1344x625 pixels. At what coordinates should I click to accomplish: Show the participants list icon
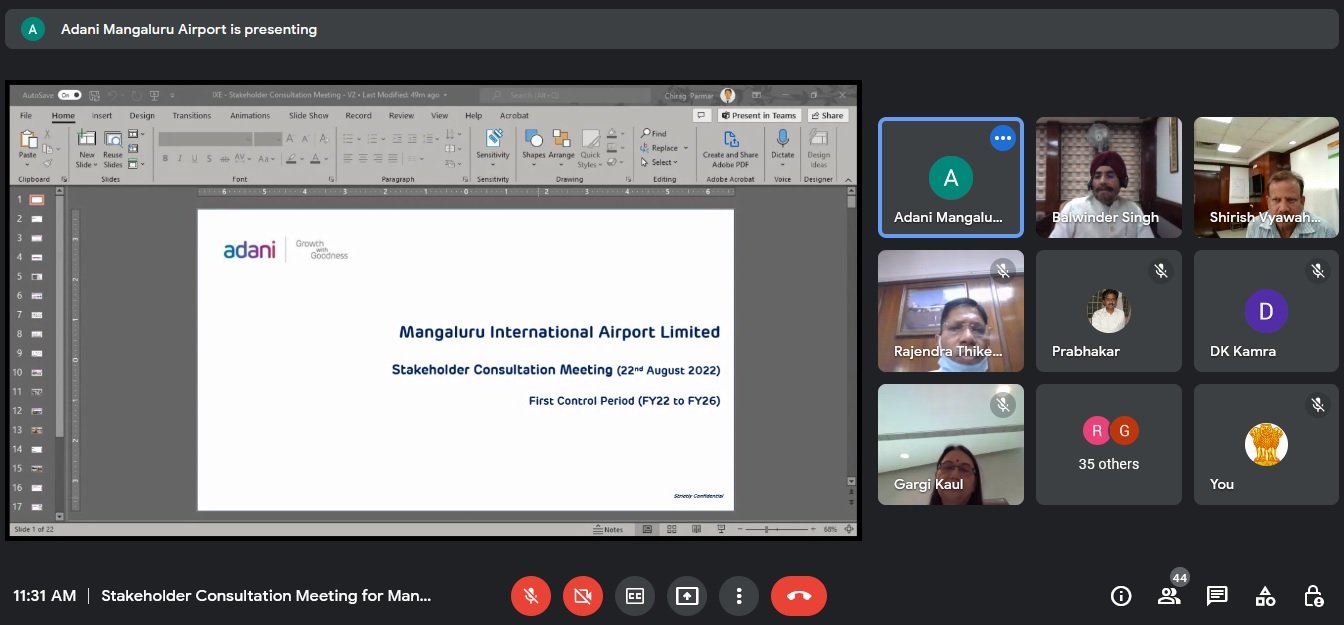[1169, 596]
